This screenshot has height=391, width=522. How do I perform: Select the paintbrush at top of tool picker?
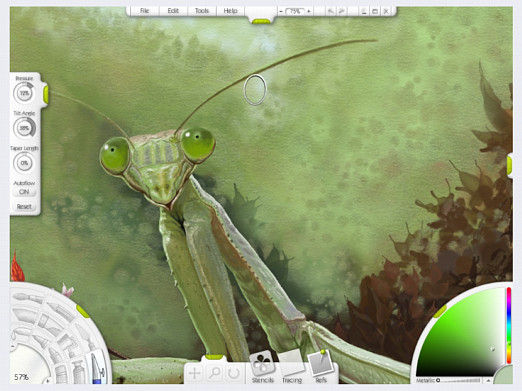coord(27,297)
